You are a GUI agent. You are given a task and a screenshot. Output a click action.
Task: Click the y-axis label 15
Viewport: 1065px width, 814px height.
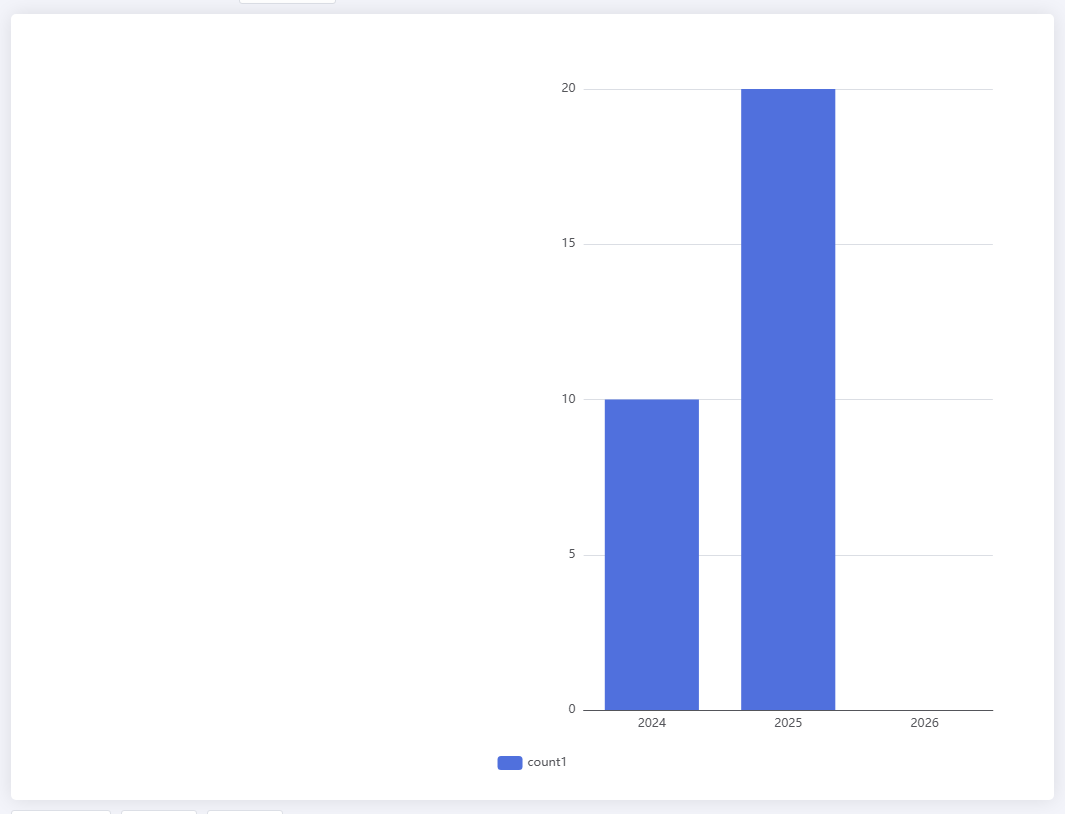(568, 244)
